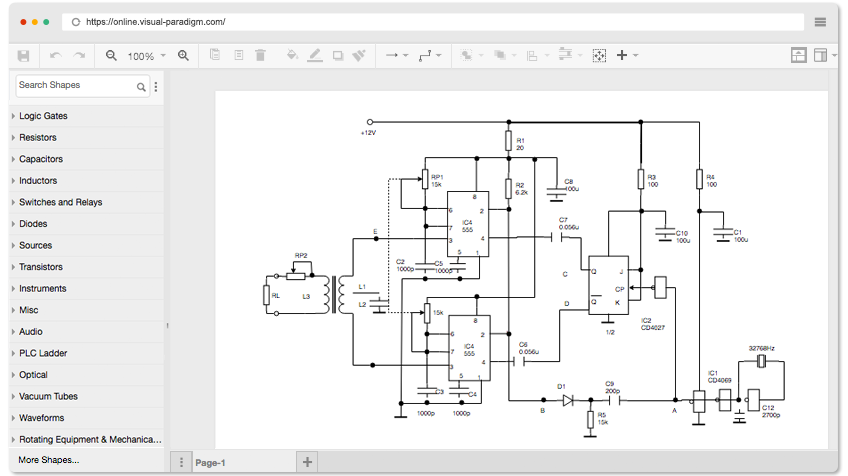
Task: Click the magnifier icon in Search Shapes
Action: pyautogui.click(x=141, y=87)
